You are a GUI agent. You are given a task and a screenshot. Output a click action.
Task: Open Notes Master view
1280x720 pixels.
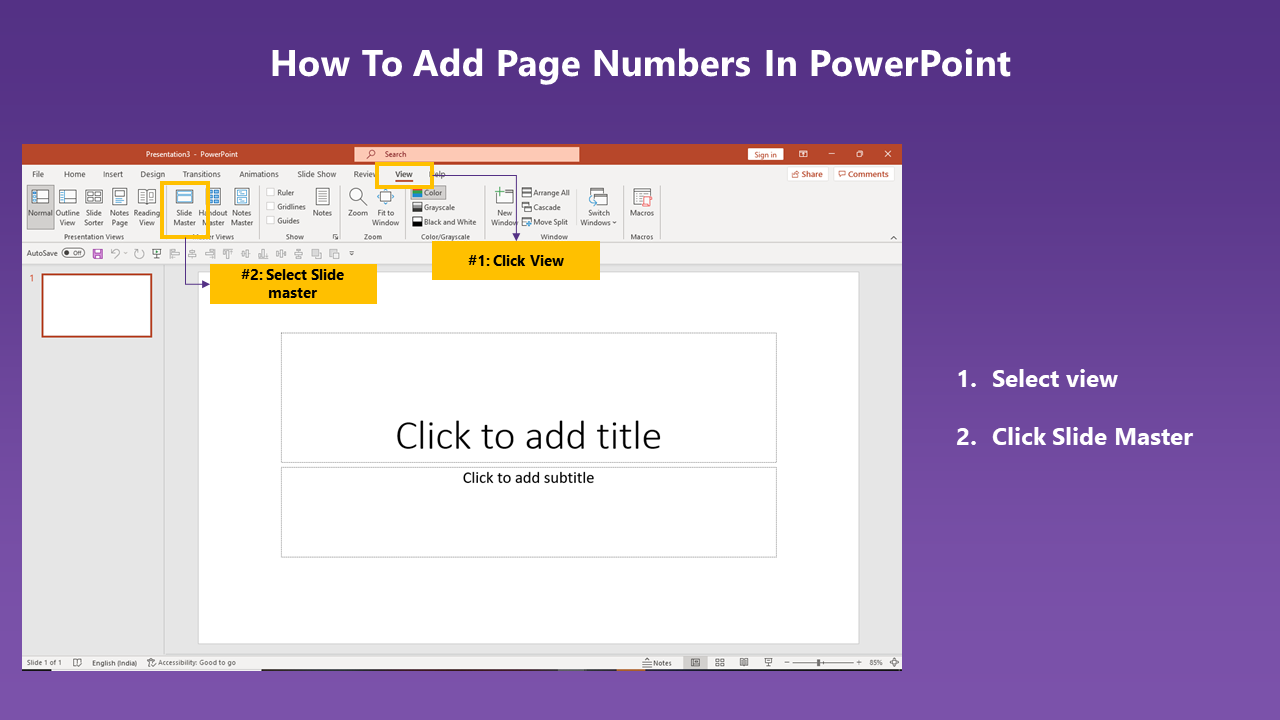tap(242, 206)
